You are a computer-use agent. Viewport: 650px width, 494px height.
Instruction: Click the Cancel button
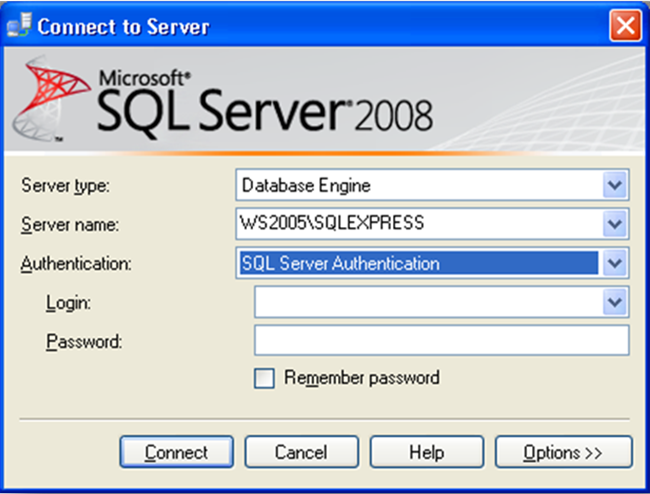pos(301,452)
